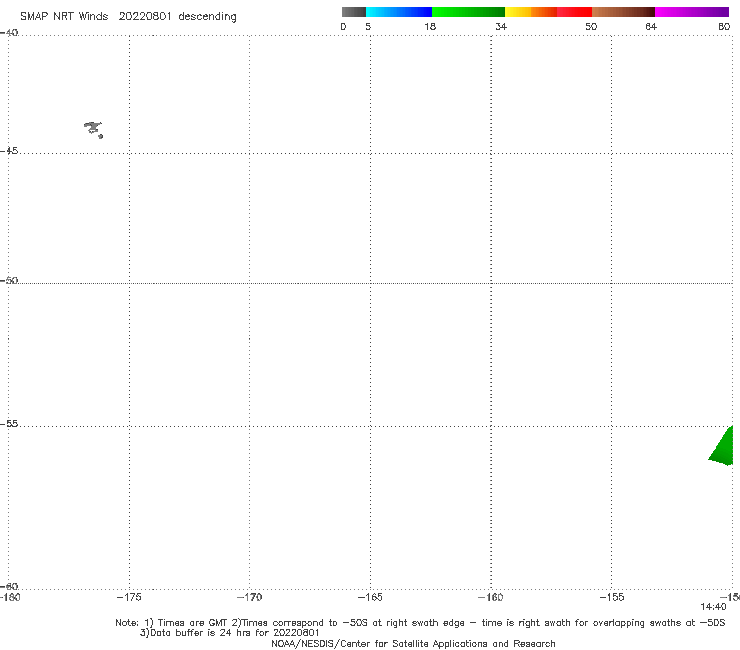Select the magenta 64-80 color bar segment

[692, 12]
